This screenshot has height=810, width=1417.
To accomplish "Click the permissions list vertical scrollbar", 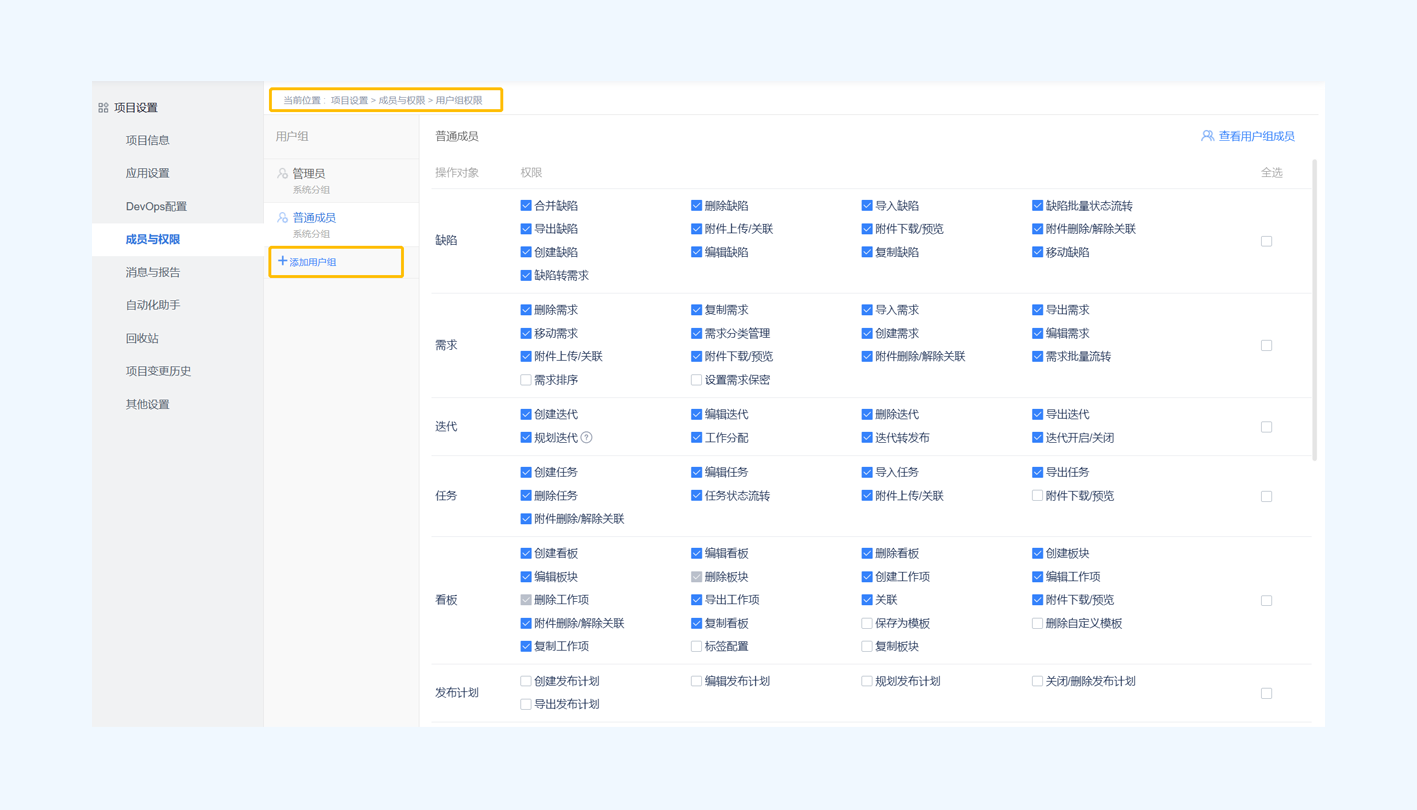I will pos(1314,310).
